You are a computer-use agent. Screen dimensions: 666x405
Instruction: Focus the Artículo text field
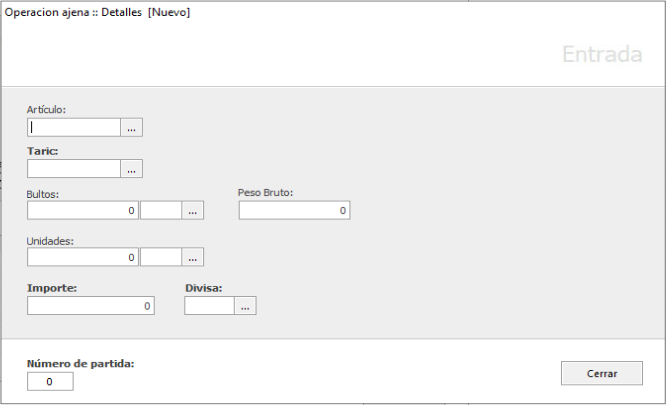tap(75, 127)
